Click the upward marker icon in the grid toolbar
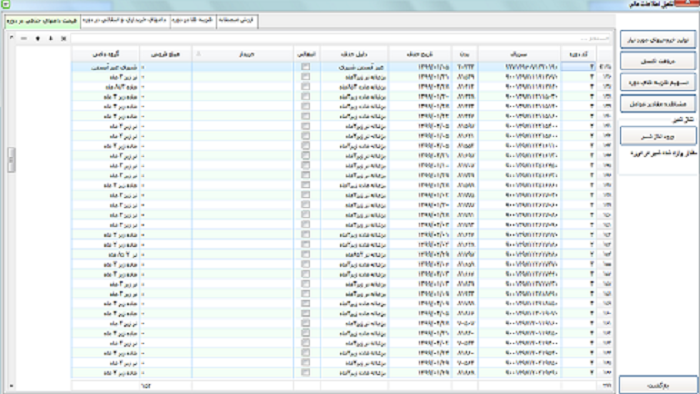Image resolution: width=700 pixels, height=394 pixels. pyautogui.click(x=38, y=39)
